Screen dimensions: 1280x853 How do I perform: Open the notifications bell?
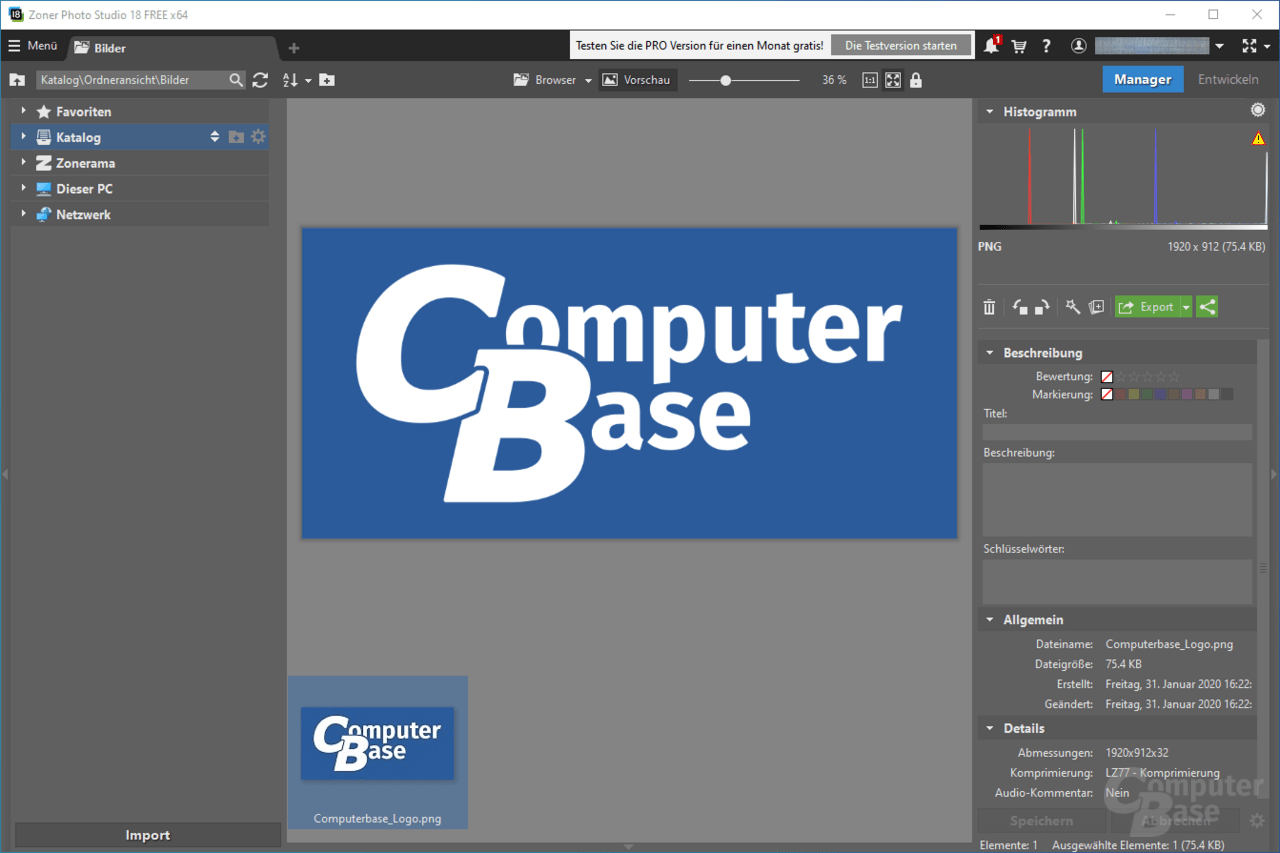991,46
